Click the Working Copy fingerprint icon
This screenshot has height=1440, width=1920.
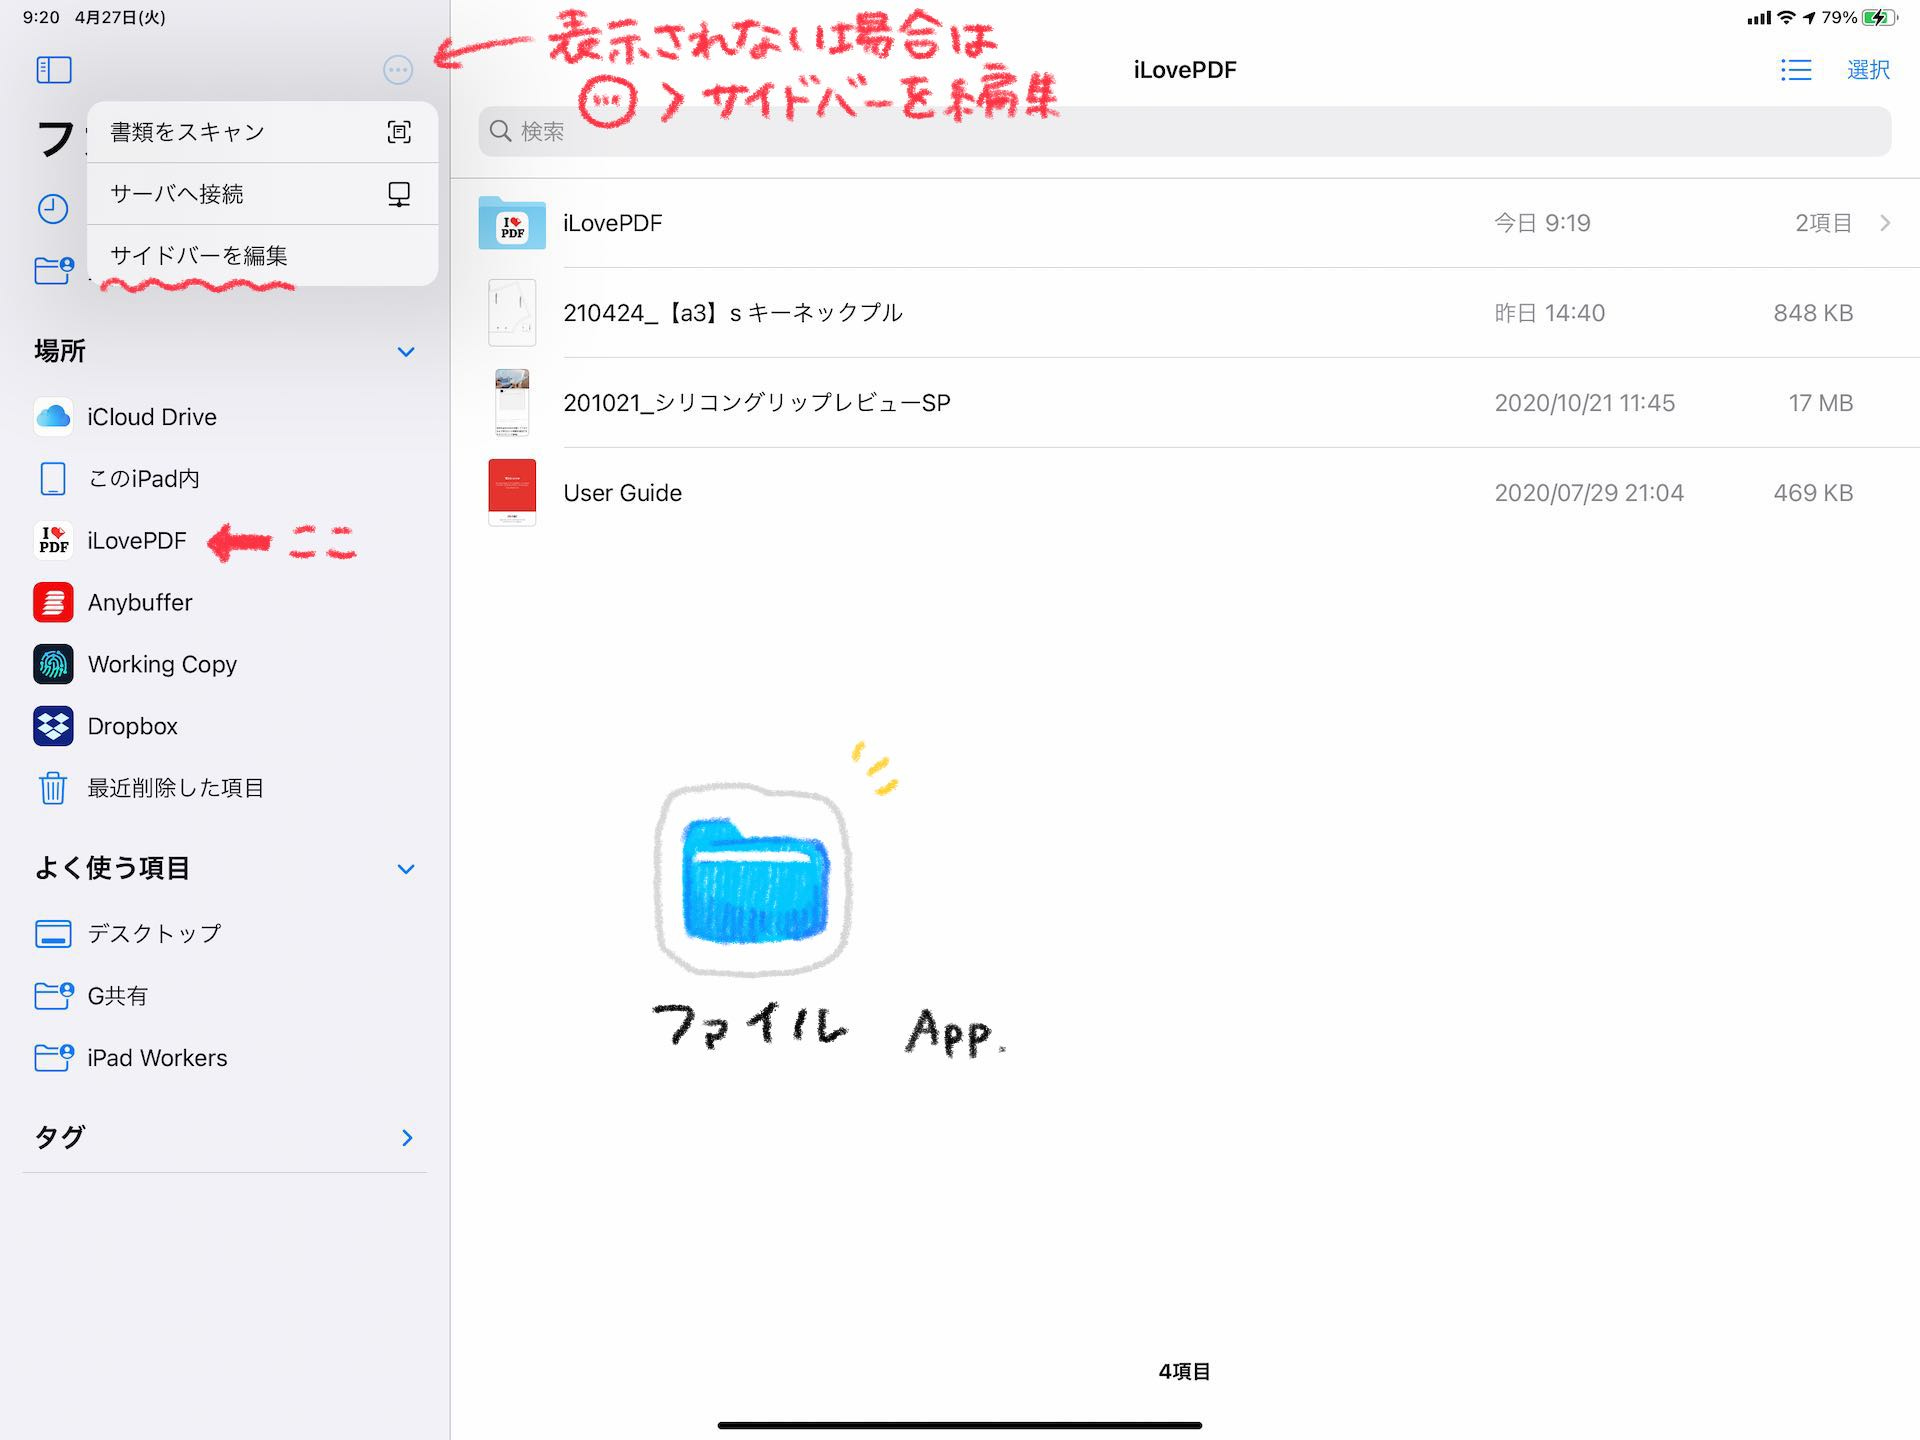pos(53,665)
